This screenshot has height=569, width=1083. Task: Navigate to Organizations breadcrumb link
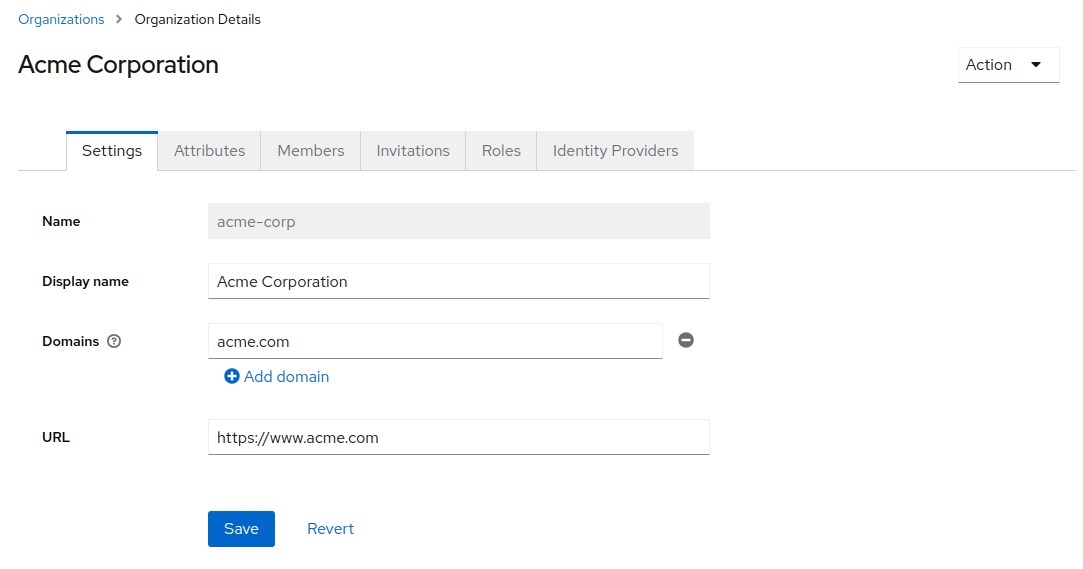(x=61, y=19)
